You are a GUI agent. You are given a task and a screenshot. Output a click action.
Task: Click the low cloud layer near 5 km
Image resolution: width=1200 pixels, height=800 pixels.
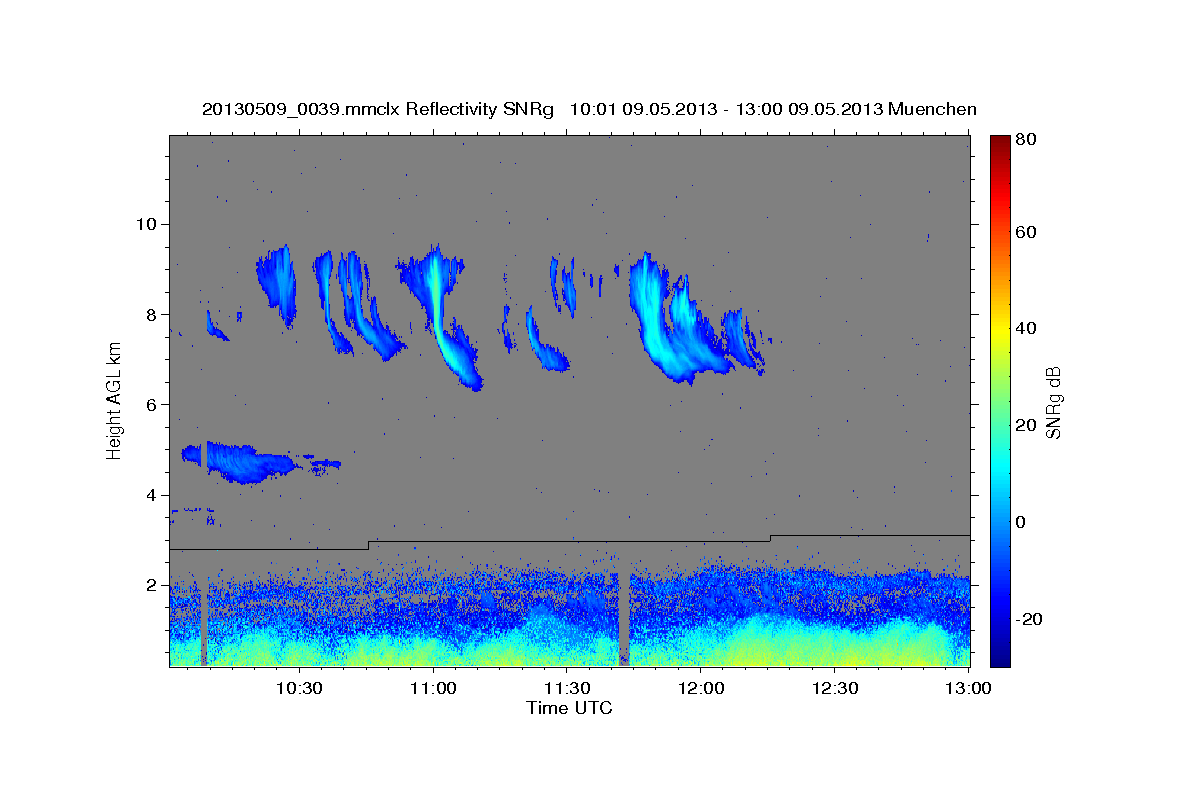240,461
